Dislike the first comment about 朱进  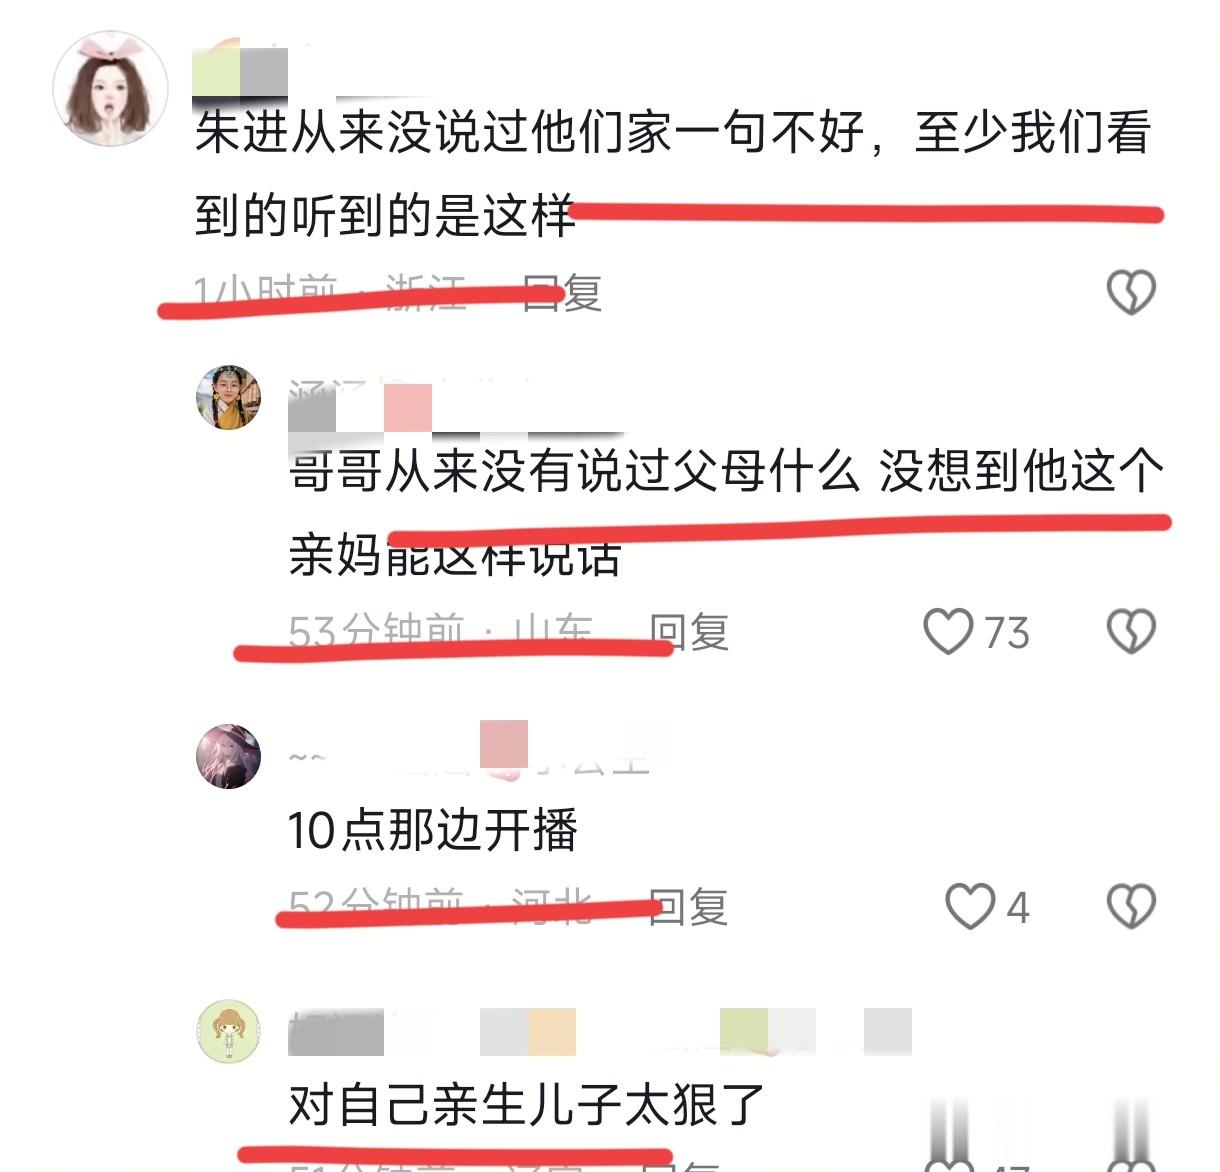1131,292
